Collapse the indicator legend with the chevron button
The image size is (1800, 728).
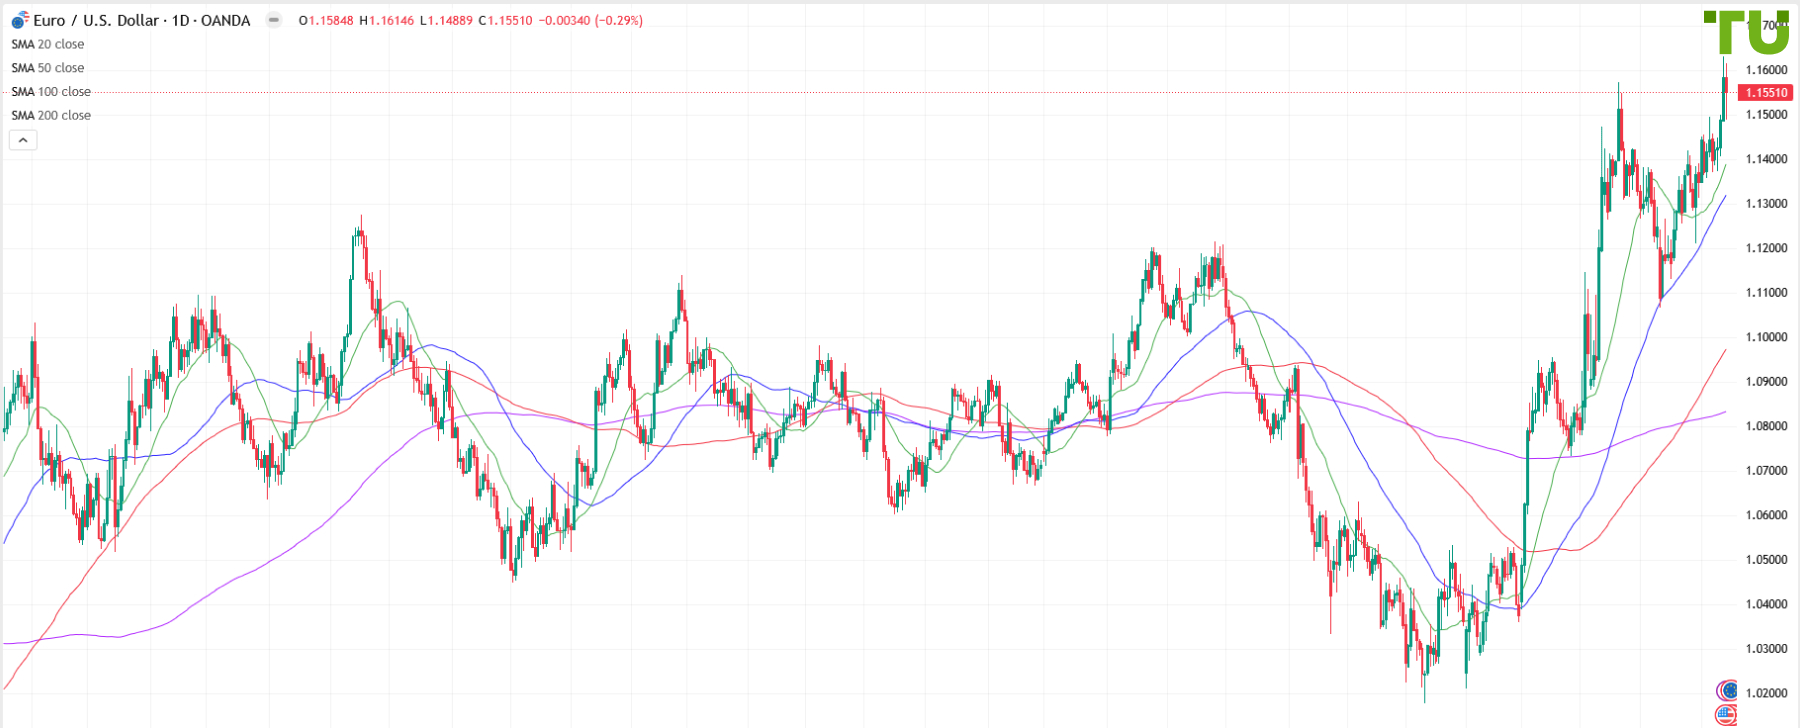23,140
